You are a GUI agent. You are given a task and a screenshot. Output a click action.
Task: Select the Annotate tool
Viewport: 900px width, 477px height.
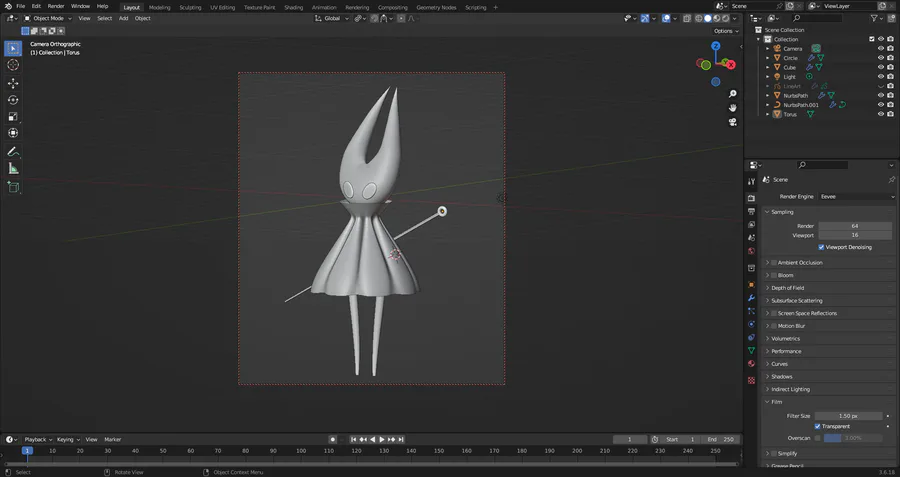pos(13,152)
